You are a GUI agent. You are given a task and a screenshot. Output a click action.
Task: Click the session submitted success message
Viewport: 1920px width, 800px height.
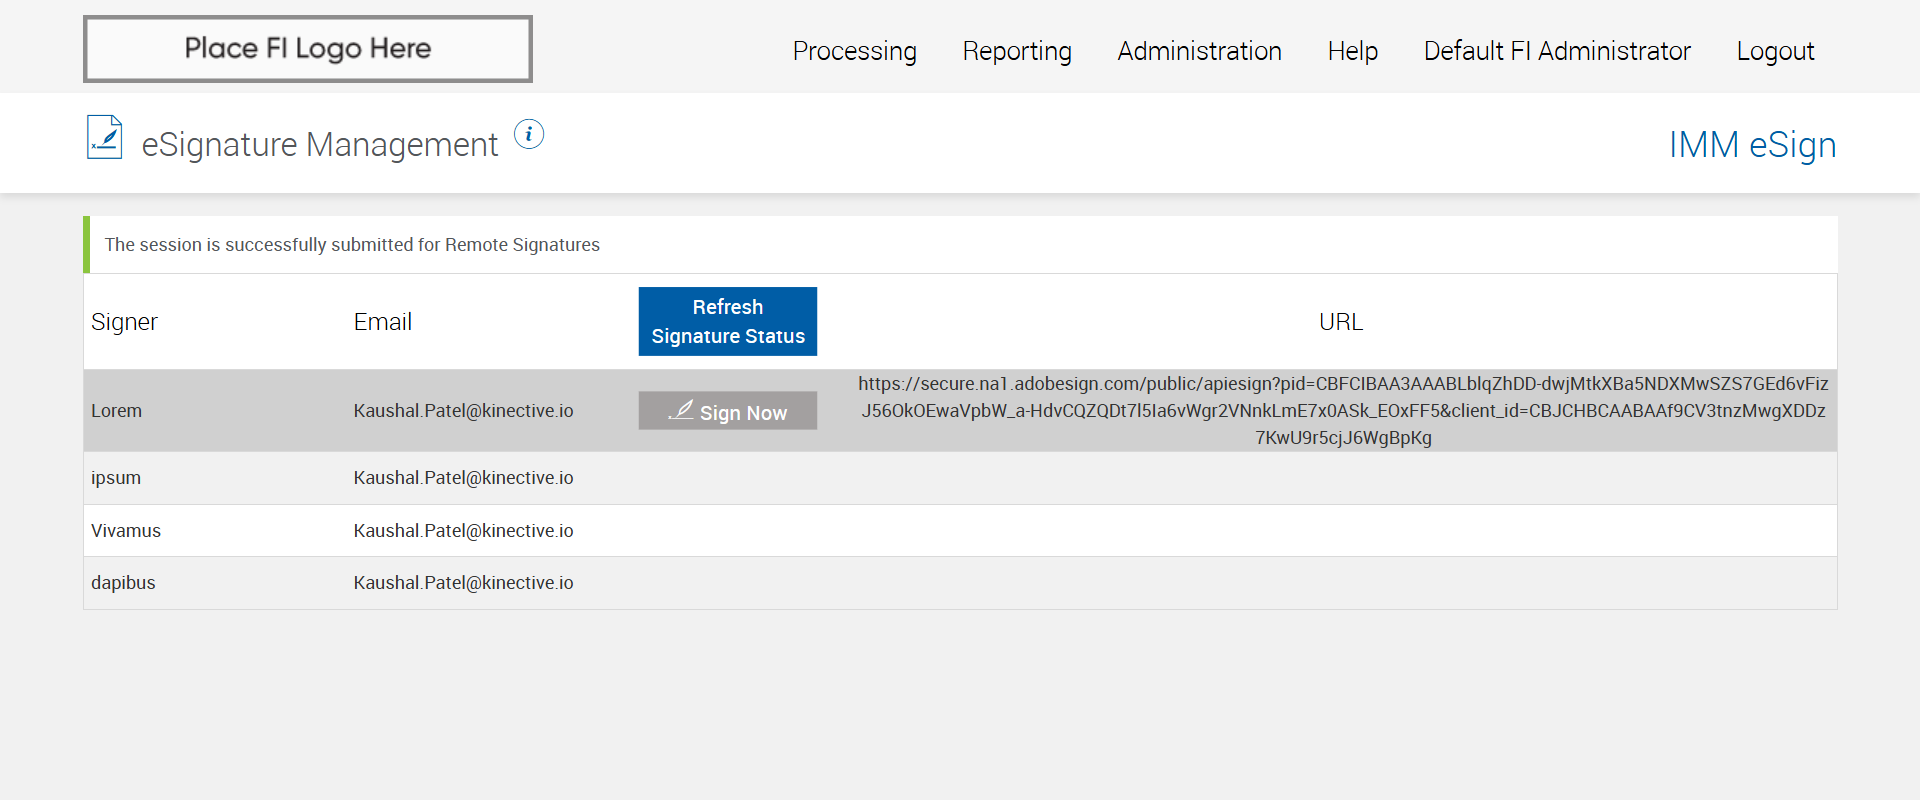(352, 245)
